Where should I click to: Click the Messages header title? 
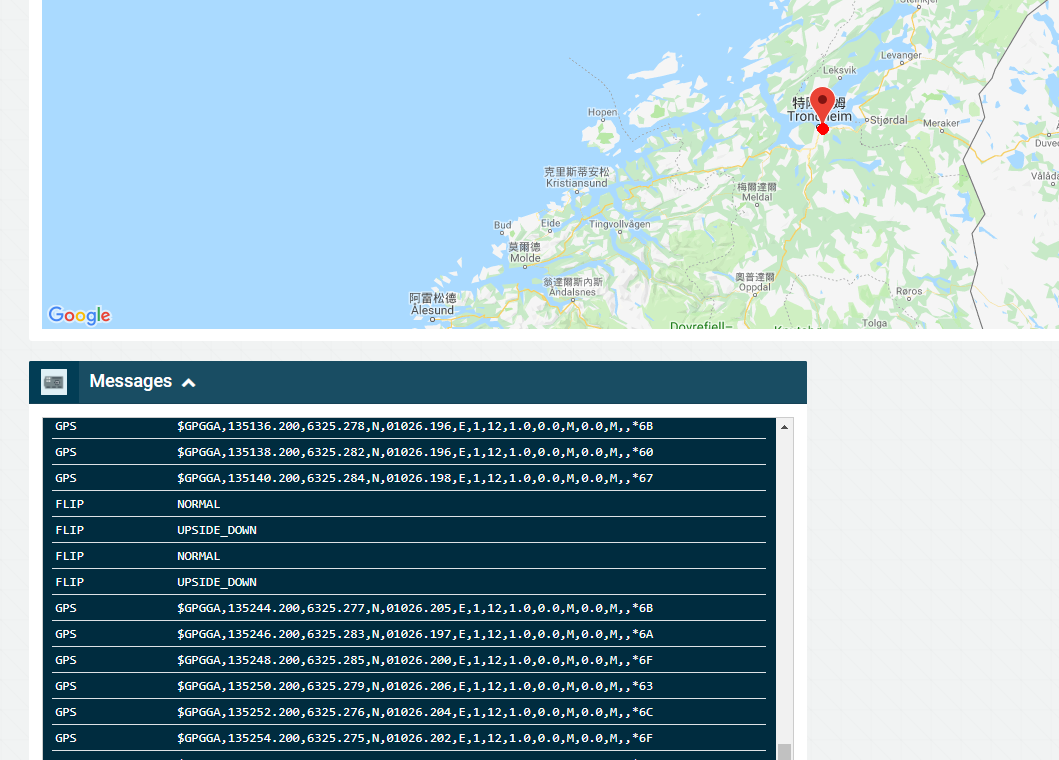(x=130, y=381)
